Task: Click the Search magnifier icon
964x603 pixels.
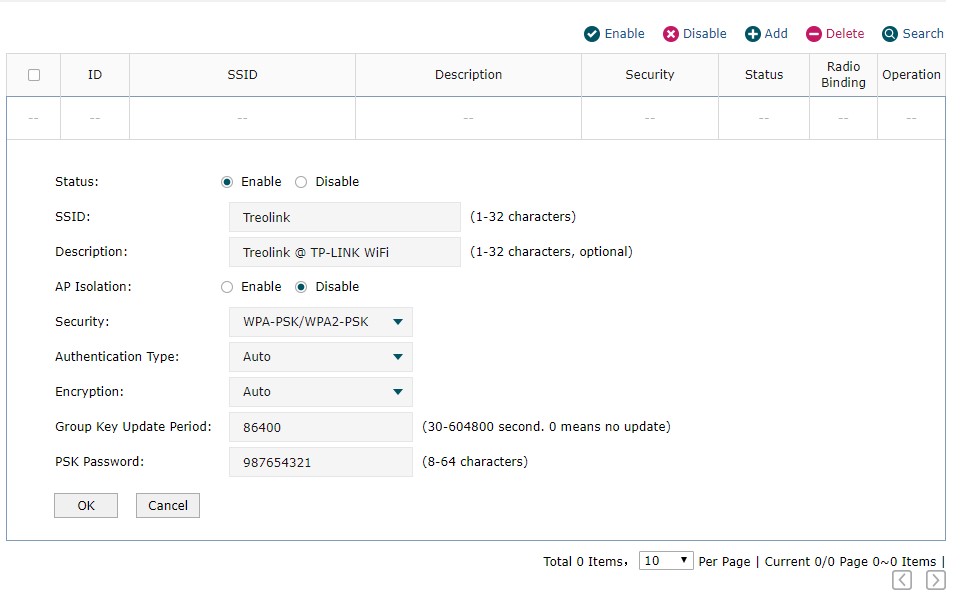Action: (x=890, y=34)
